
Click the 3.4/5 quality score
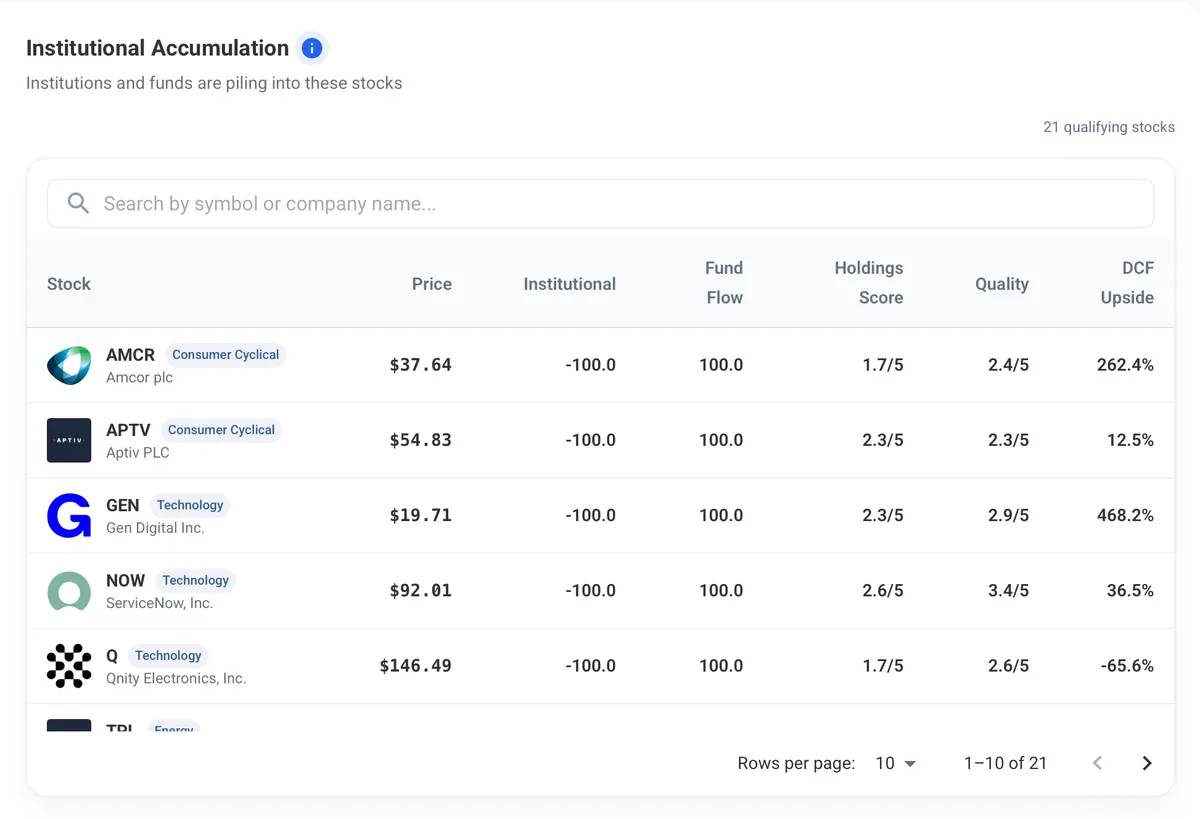coord(1008,590)
